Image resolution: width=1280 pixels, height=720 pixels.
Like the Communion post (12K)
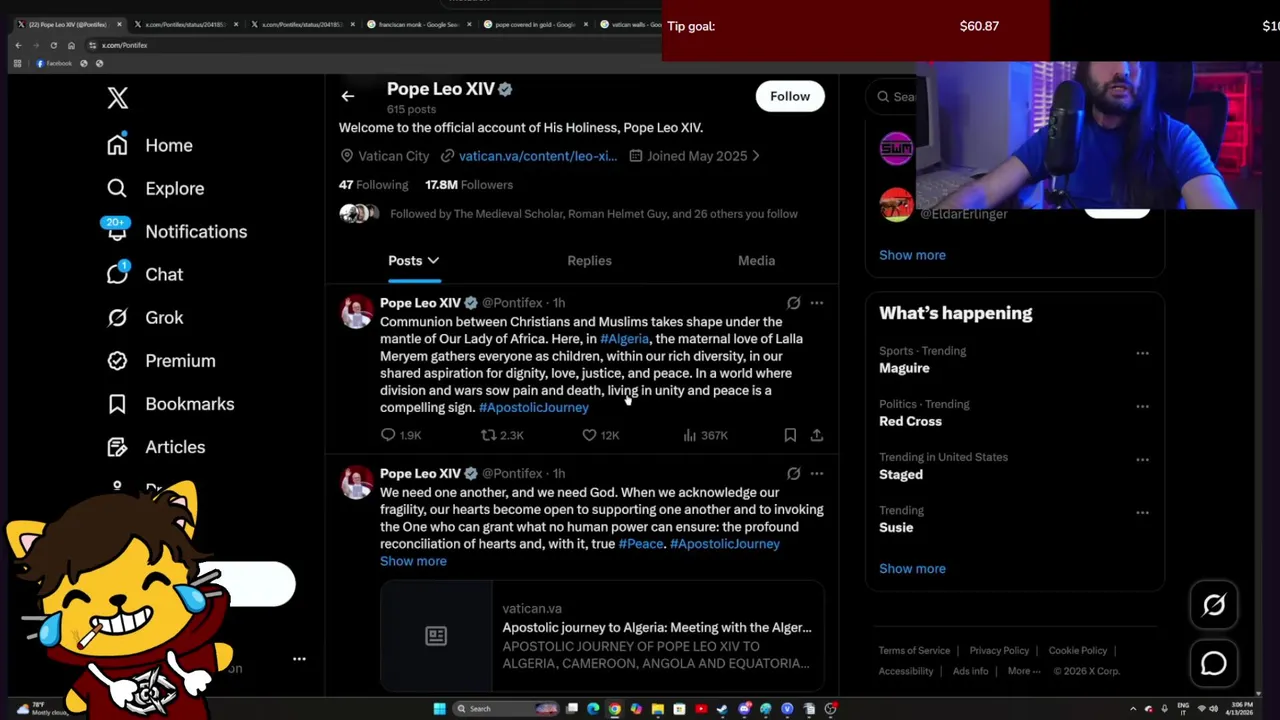pyautogui.click(x=601, y=435)
